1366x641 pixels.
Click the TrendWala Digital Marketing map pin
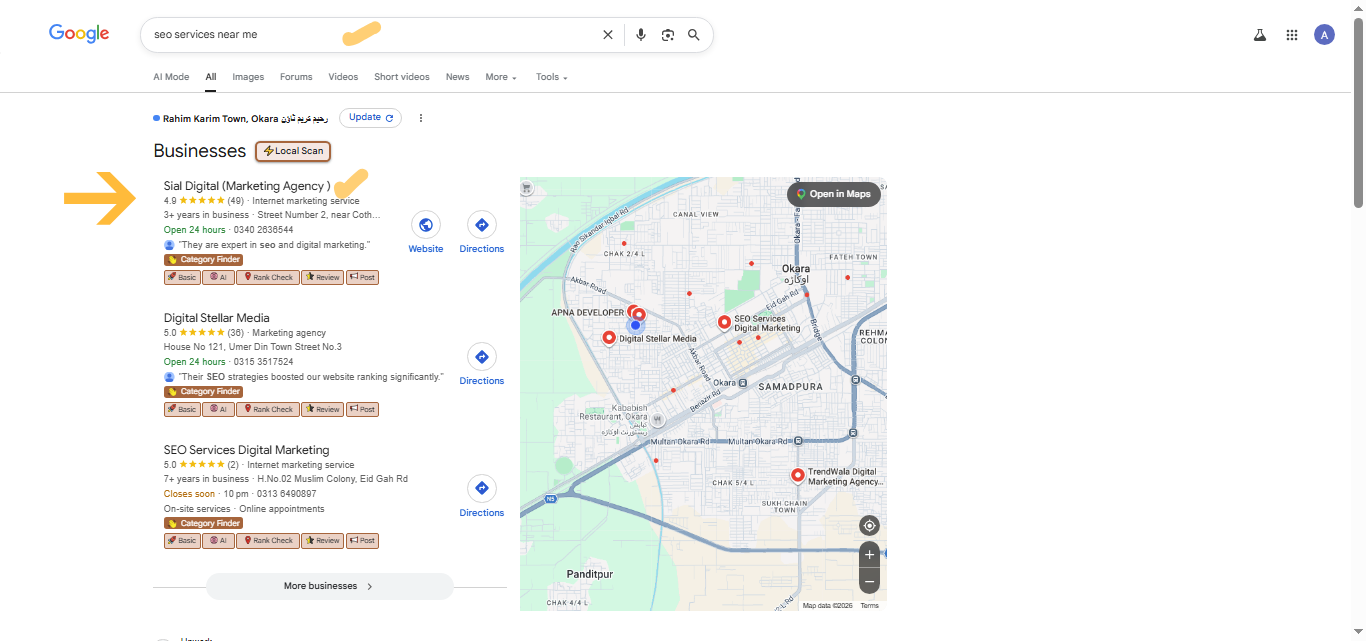(798, 476)
